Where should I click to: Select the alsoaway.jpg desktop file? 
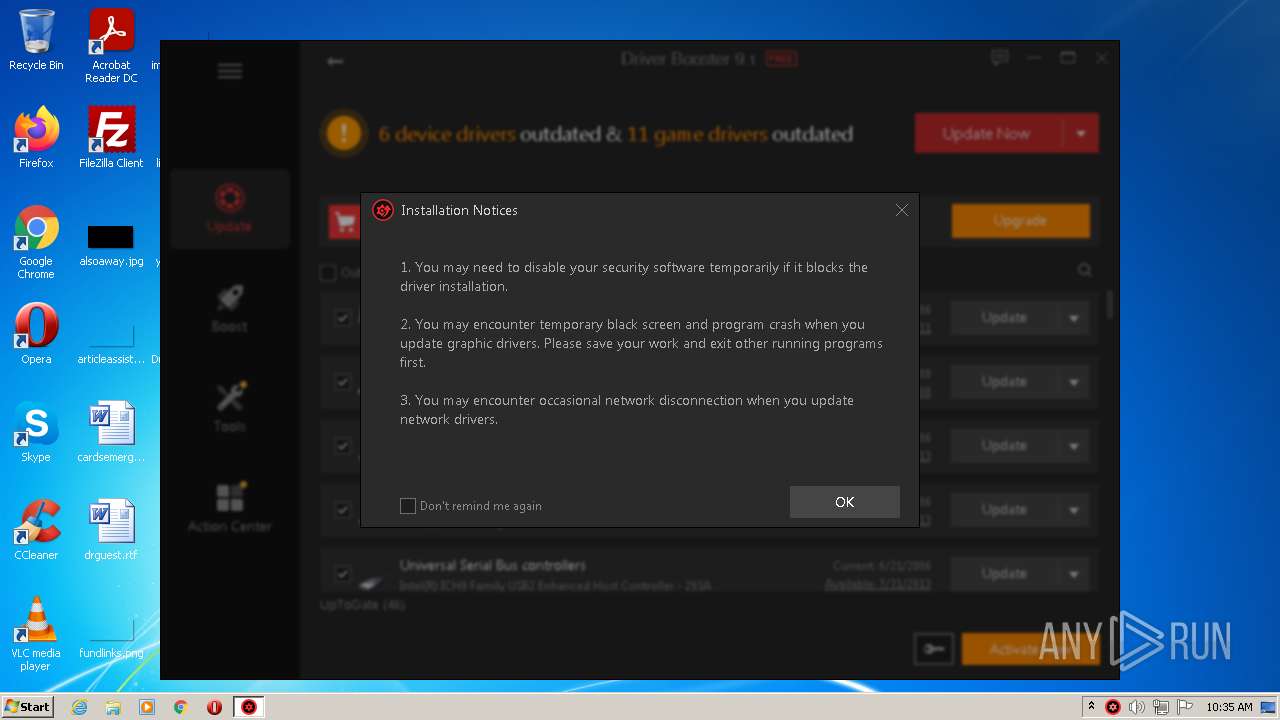pyautogui.click(x=111, y=246)
